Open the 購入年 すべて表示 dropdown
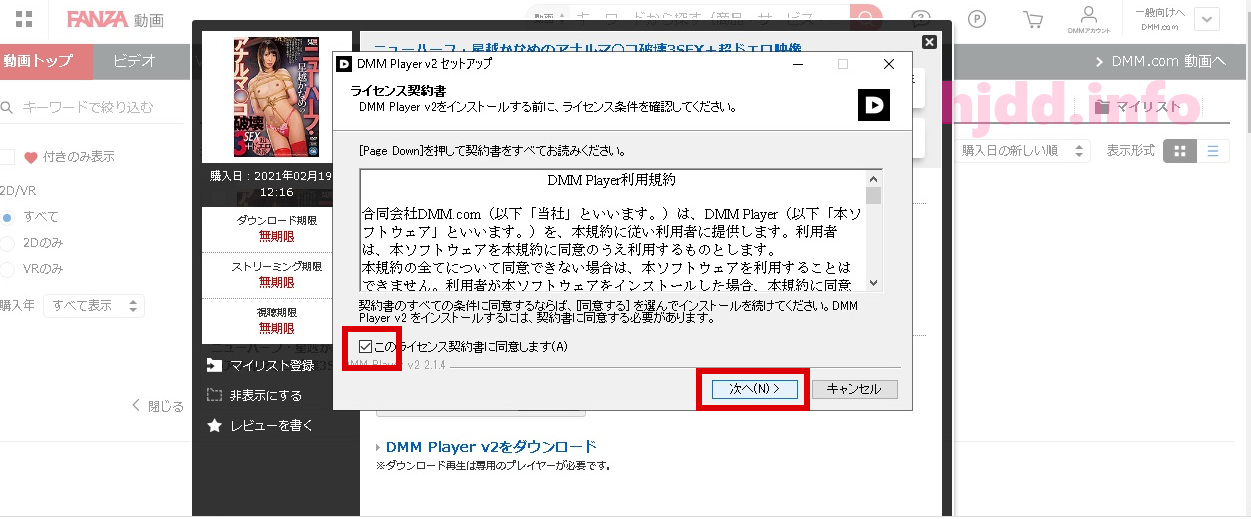This screenshot has width=1251, height=519. (x=94, y=305)
